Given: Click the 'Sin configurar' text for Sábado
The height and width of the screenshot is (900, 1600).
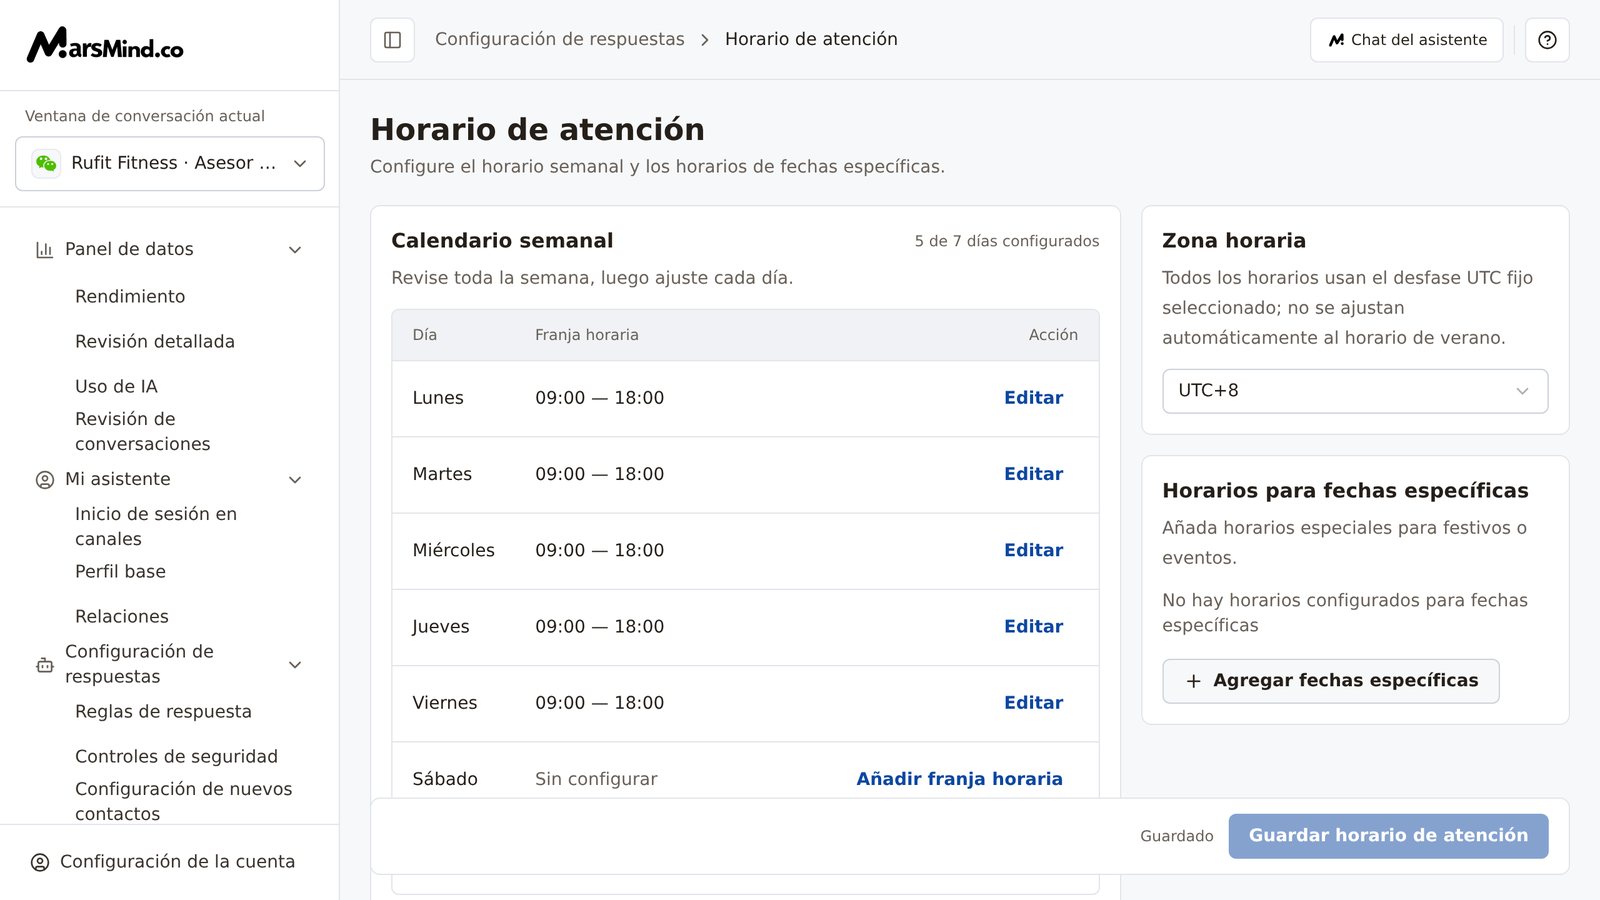Looking at the screenshot, I should click(596, 779).
